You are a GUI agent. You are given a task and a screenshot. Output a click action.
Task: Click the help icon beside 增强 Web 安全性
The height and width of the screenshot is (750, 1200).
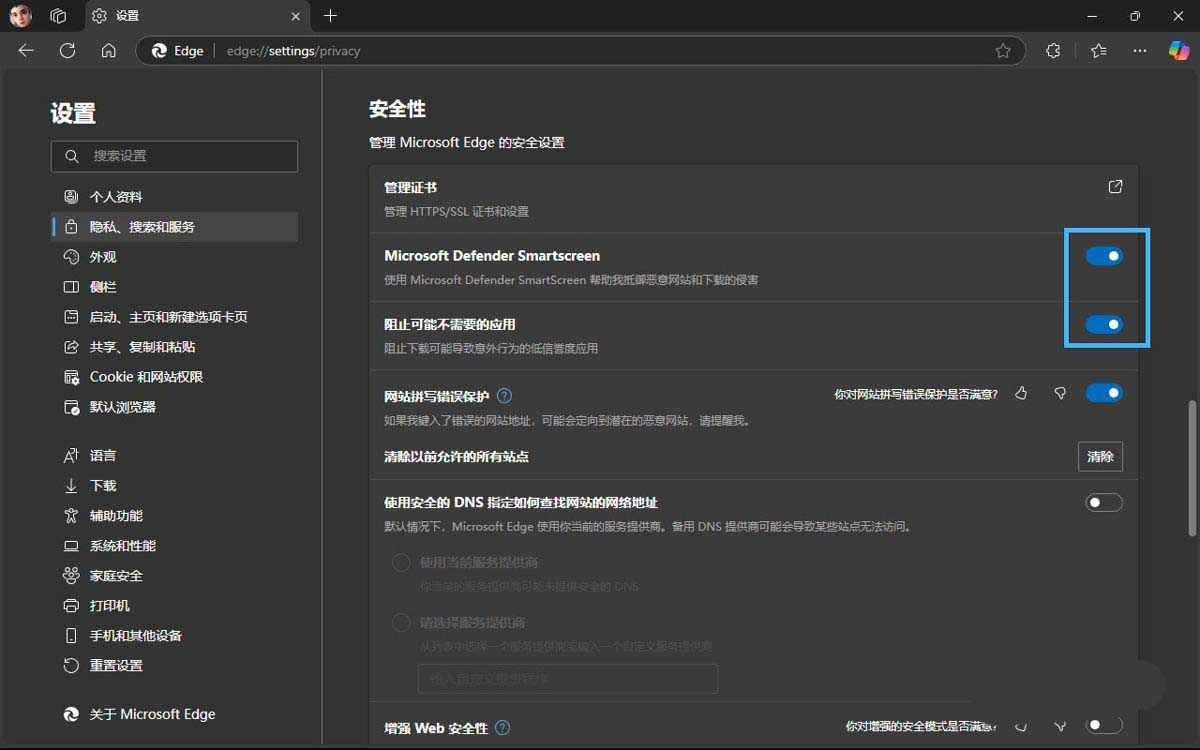502,728
